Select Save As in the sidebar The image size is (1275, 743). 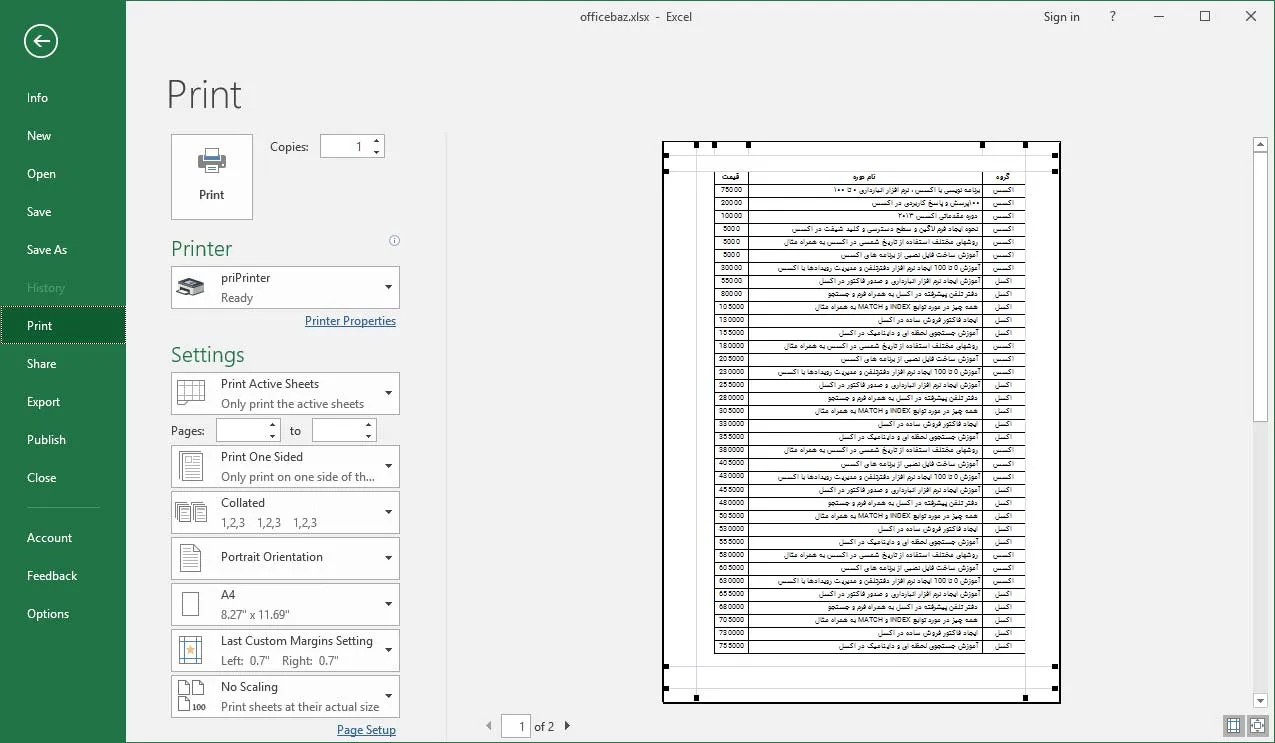pos(47,250)
